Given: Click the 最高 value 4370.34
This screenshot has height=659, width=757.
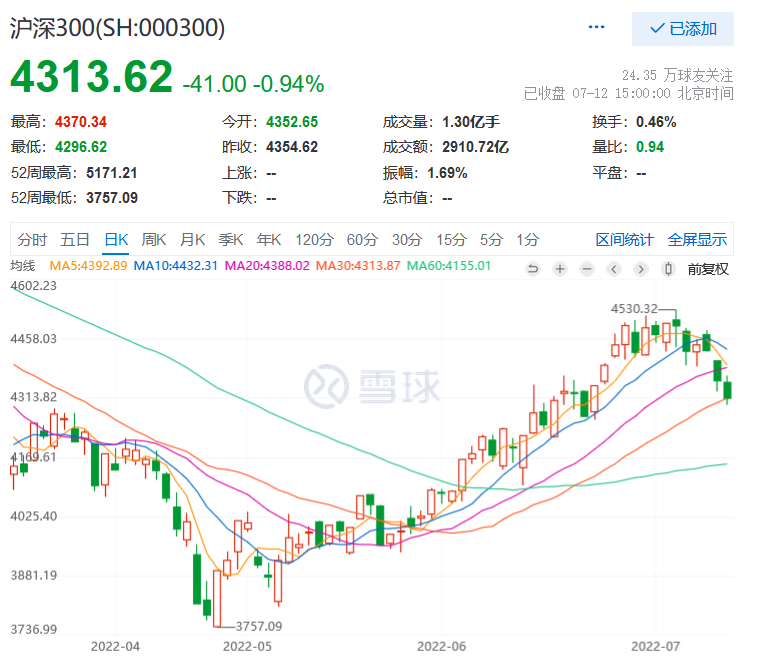Looking at the screenshot, I should tap(81, 122).
